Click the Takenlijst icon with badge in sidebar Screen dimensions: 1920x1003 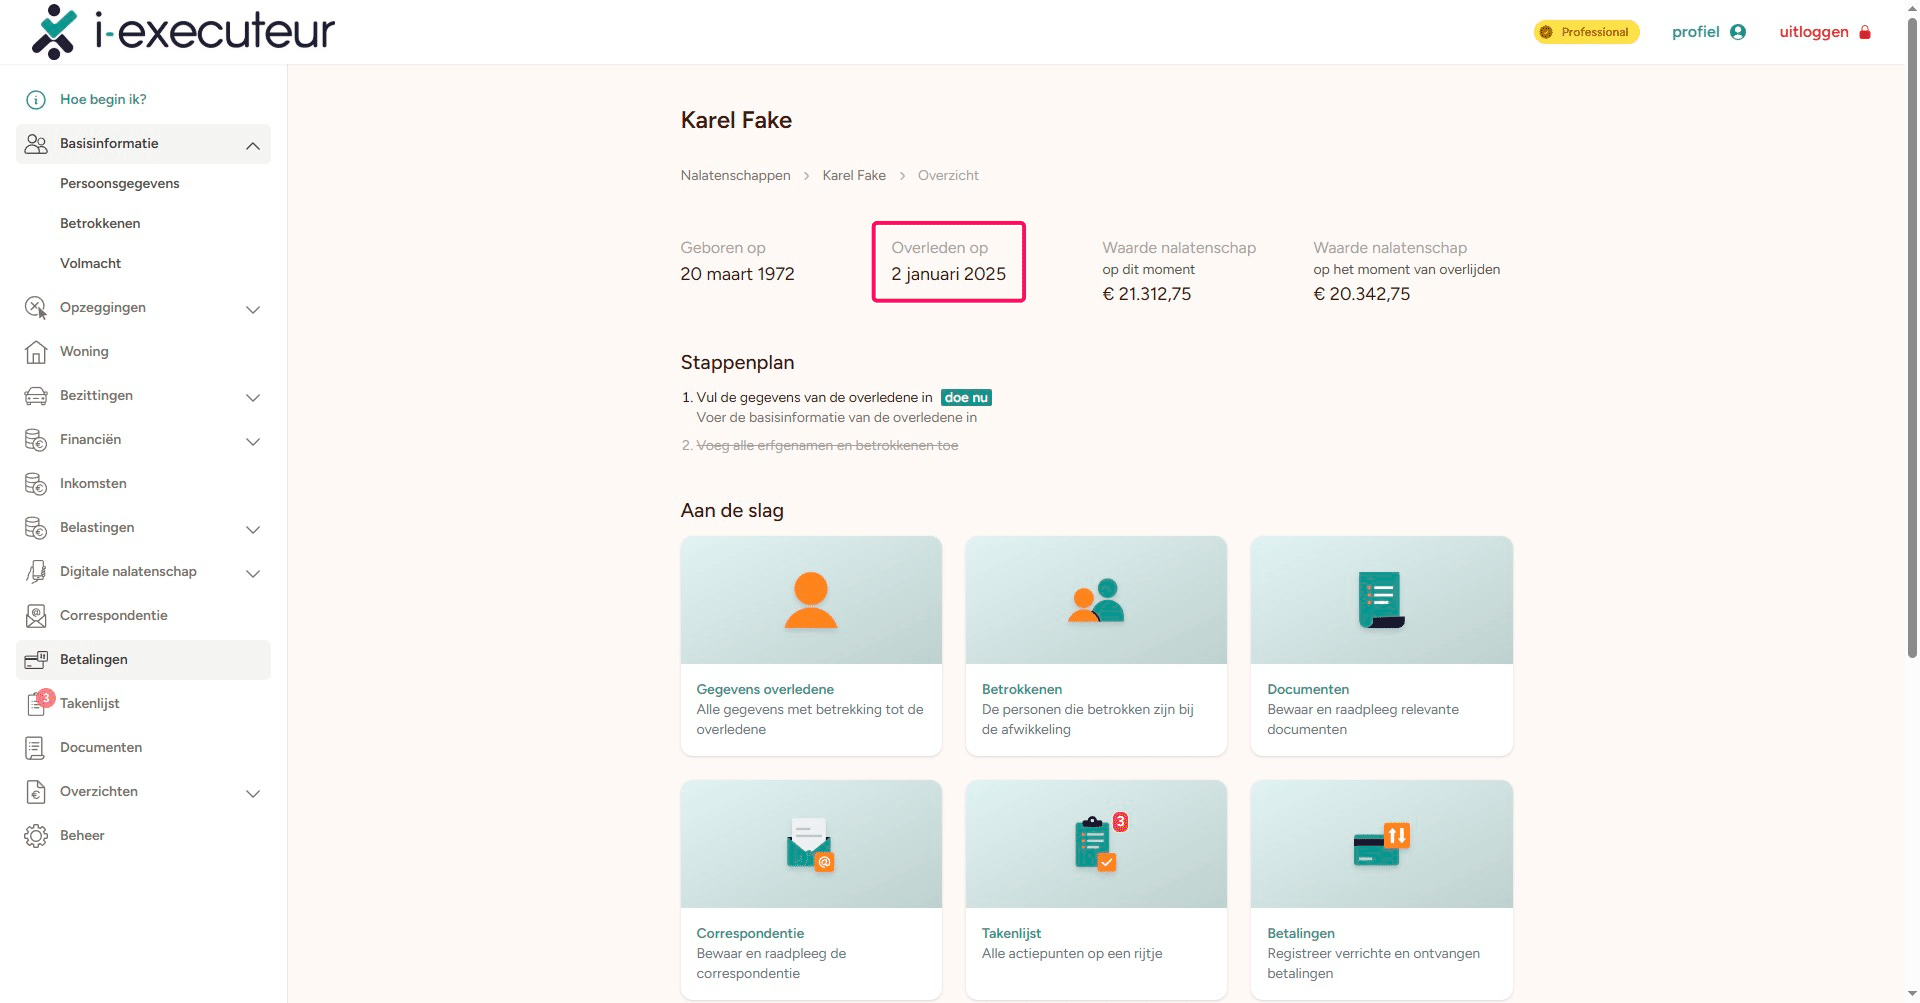pos(38,703)
